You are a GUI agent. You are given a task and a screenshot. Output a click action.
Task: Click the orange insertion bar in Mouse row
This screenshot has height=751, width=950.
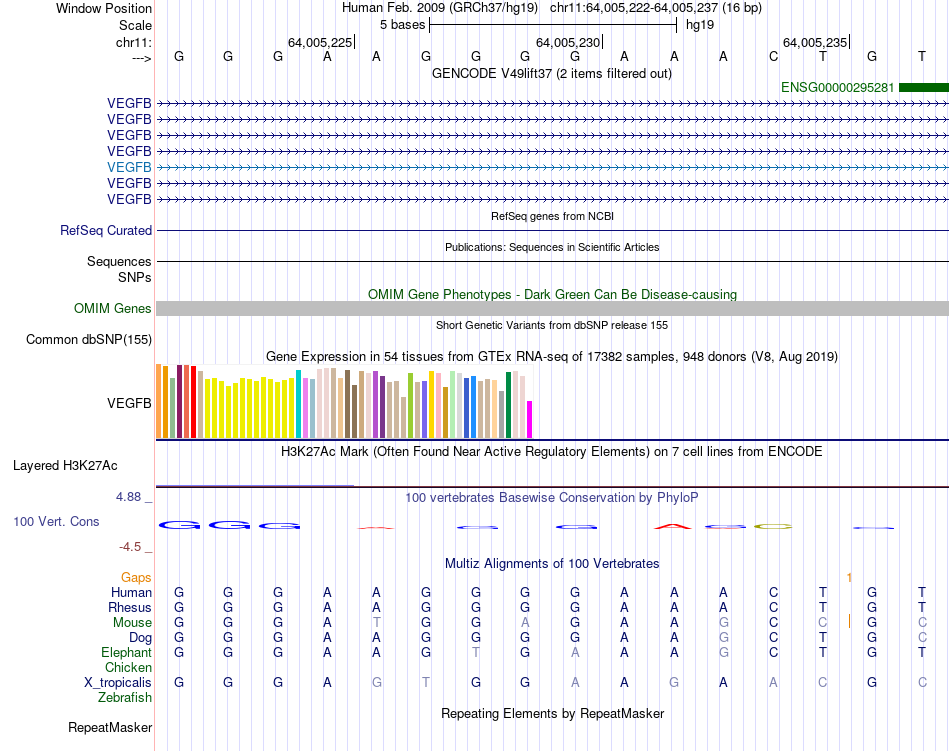click(849, 621)
